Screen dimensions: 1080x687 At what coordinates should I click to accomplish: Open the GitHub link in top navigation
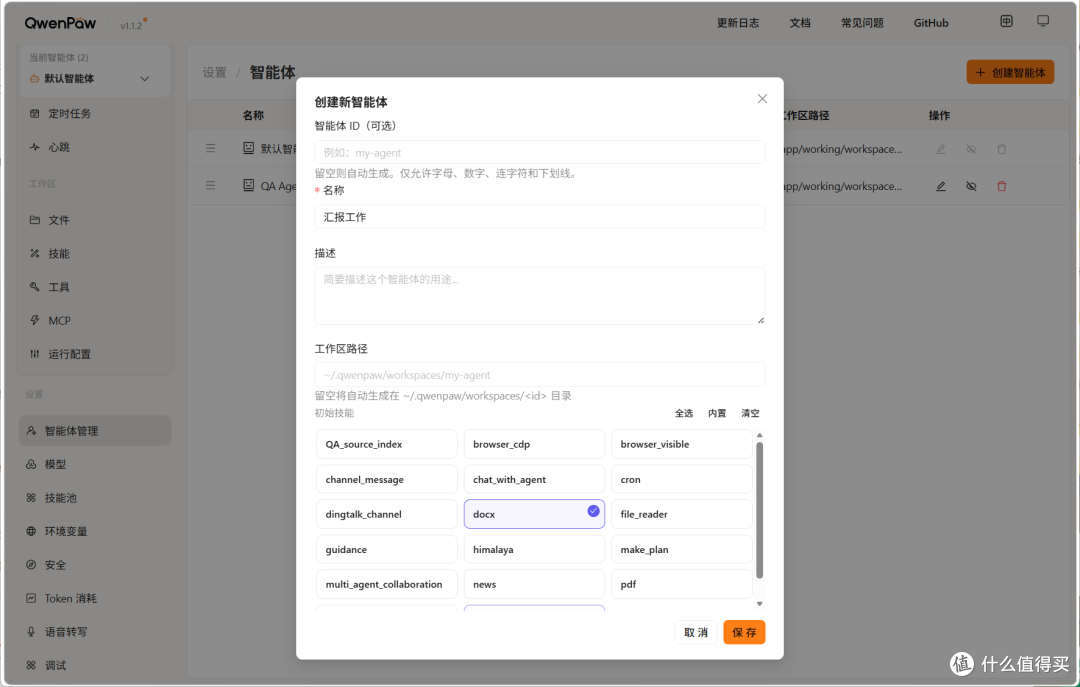pos(931,23)
